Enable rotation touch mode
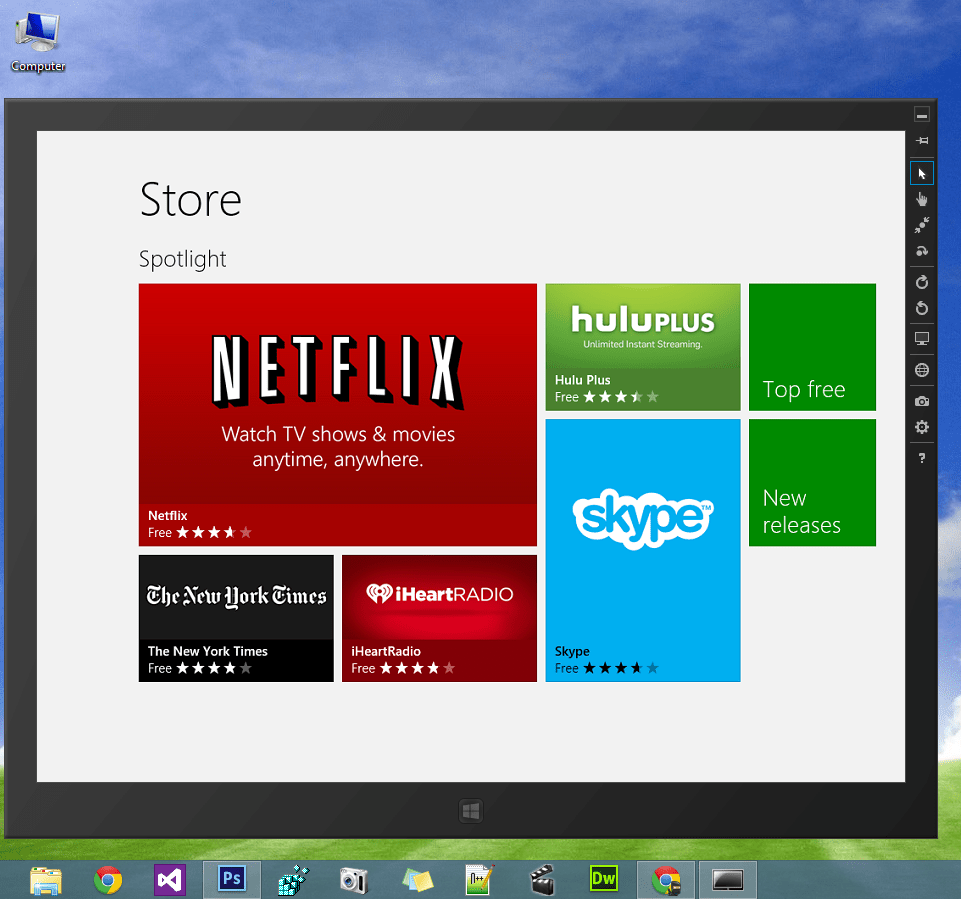Image resolution: width=961 pixels, height=899 pixels. point(922,251)
